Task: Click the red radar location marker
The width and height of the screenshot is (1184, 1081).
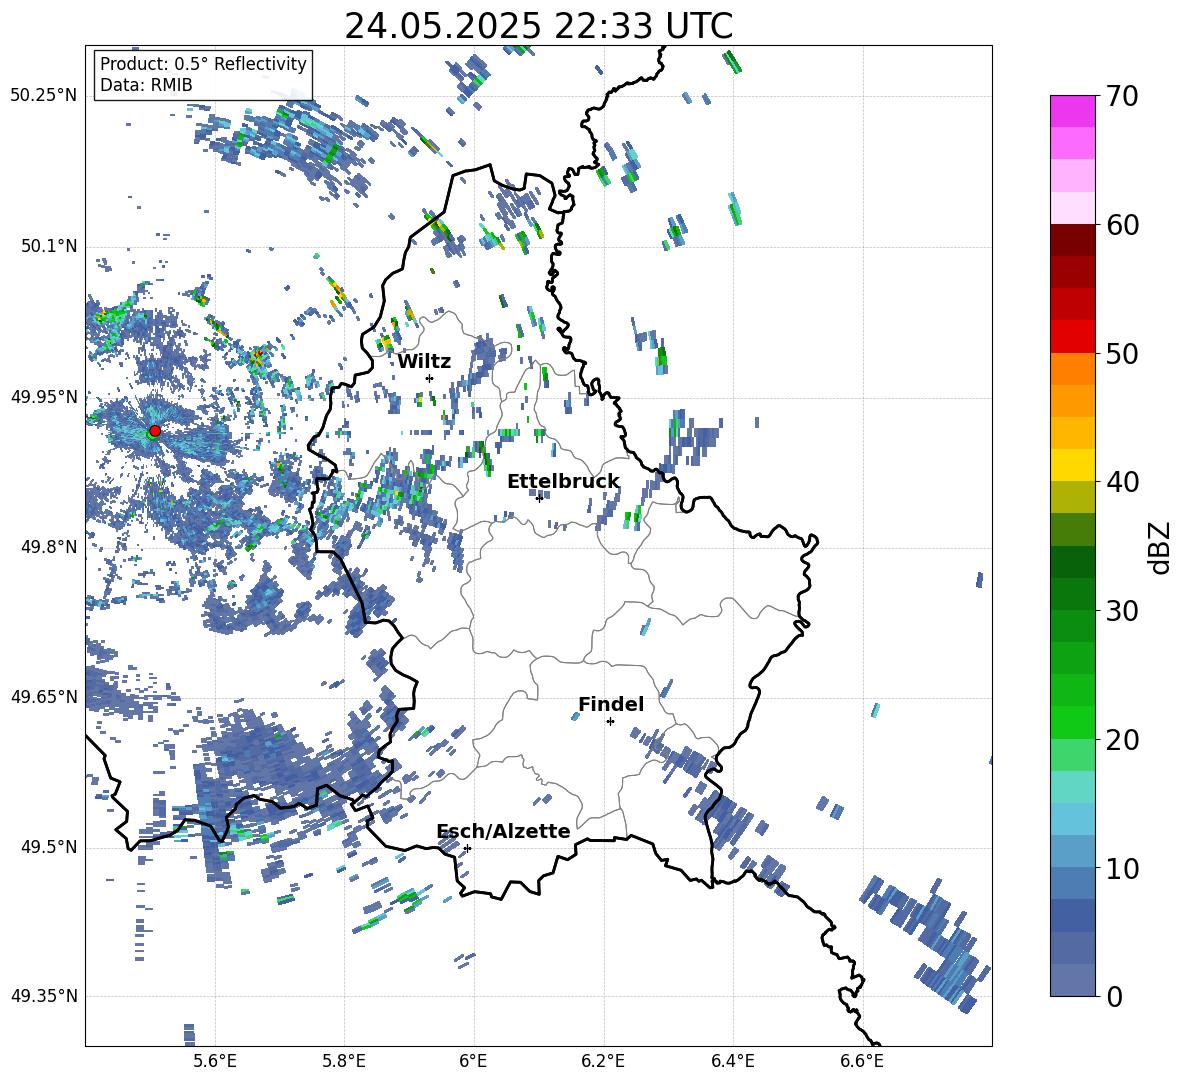Action: tap(155, 431)
